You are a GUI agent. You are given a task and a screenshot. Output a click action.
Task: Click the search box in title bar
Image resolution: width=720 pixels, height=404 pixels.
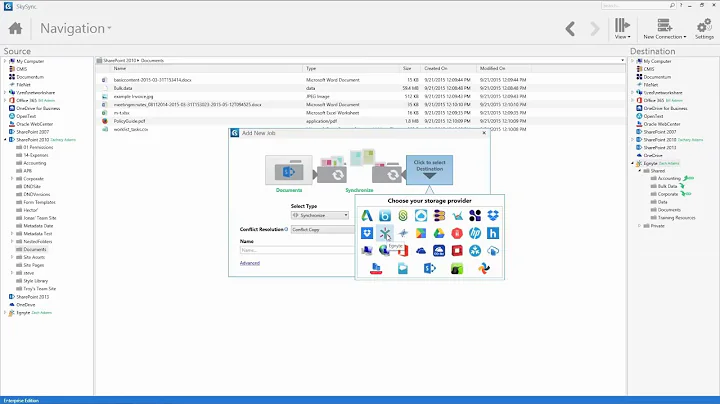coord(638,6)
